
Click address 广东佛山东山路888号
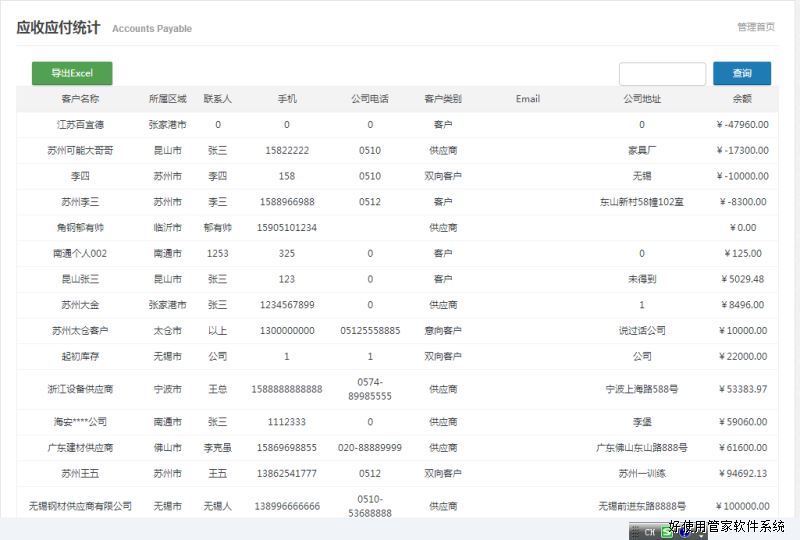coord(642,448)
